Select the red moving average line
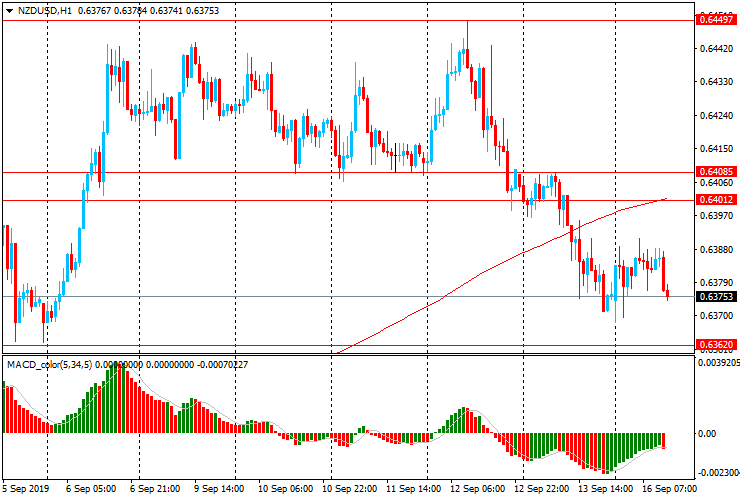This screenshot has width=740, height=500. (500, 258)
